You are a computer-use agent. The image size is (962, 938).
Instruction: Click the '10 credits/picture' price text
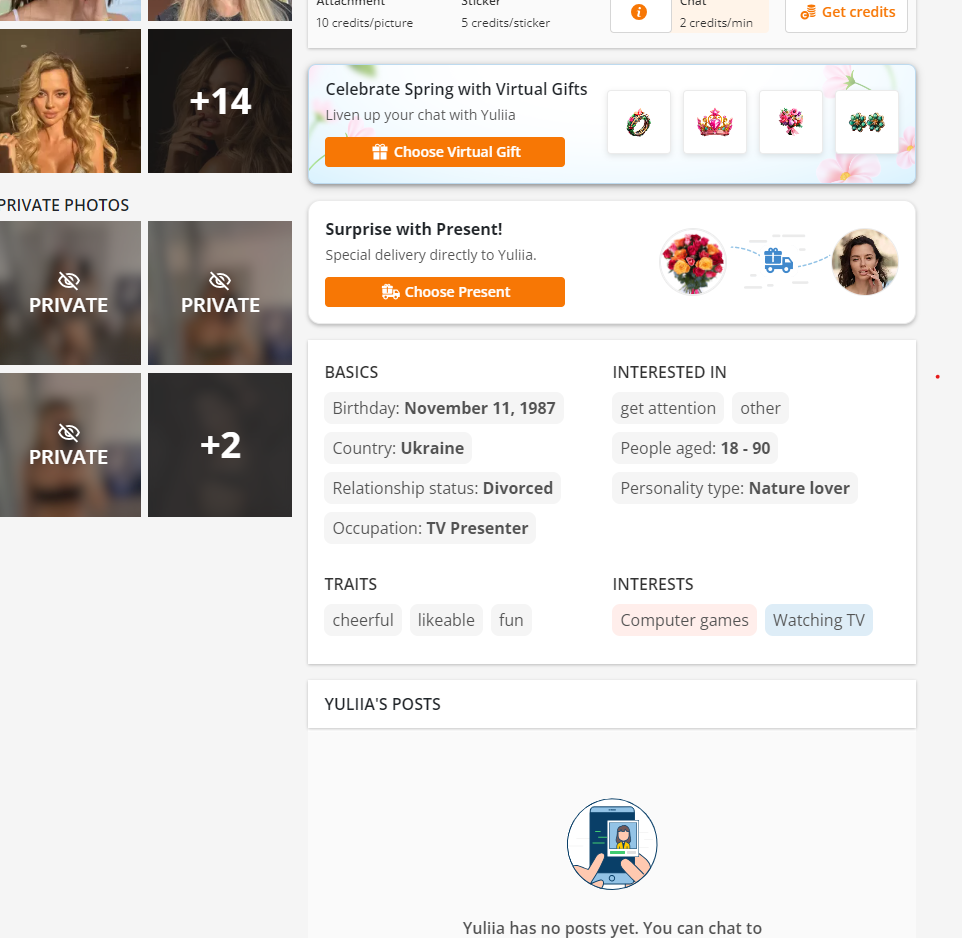tap(364, 23)
